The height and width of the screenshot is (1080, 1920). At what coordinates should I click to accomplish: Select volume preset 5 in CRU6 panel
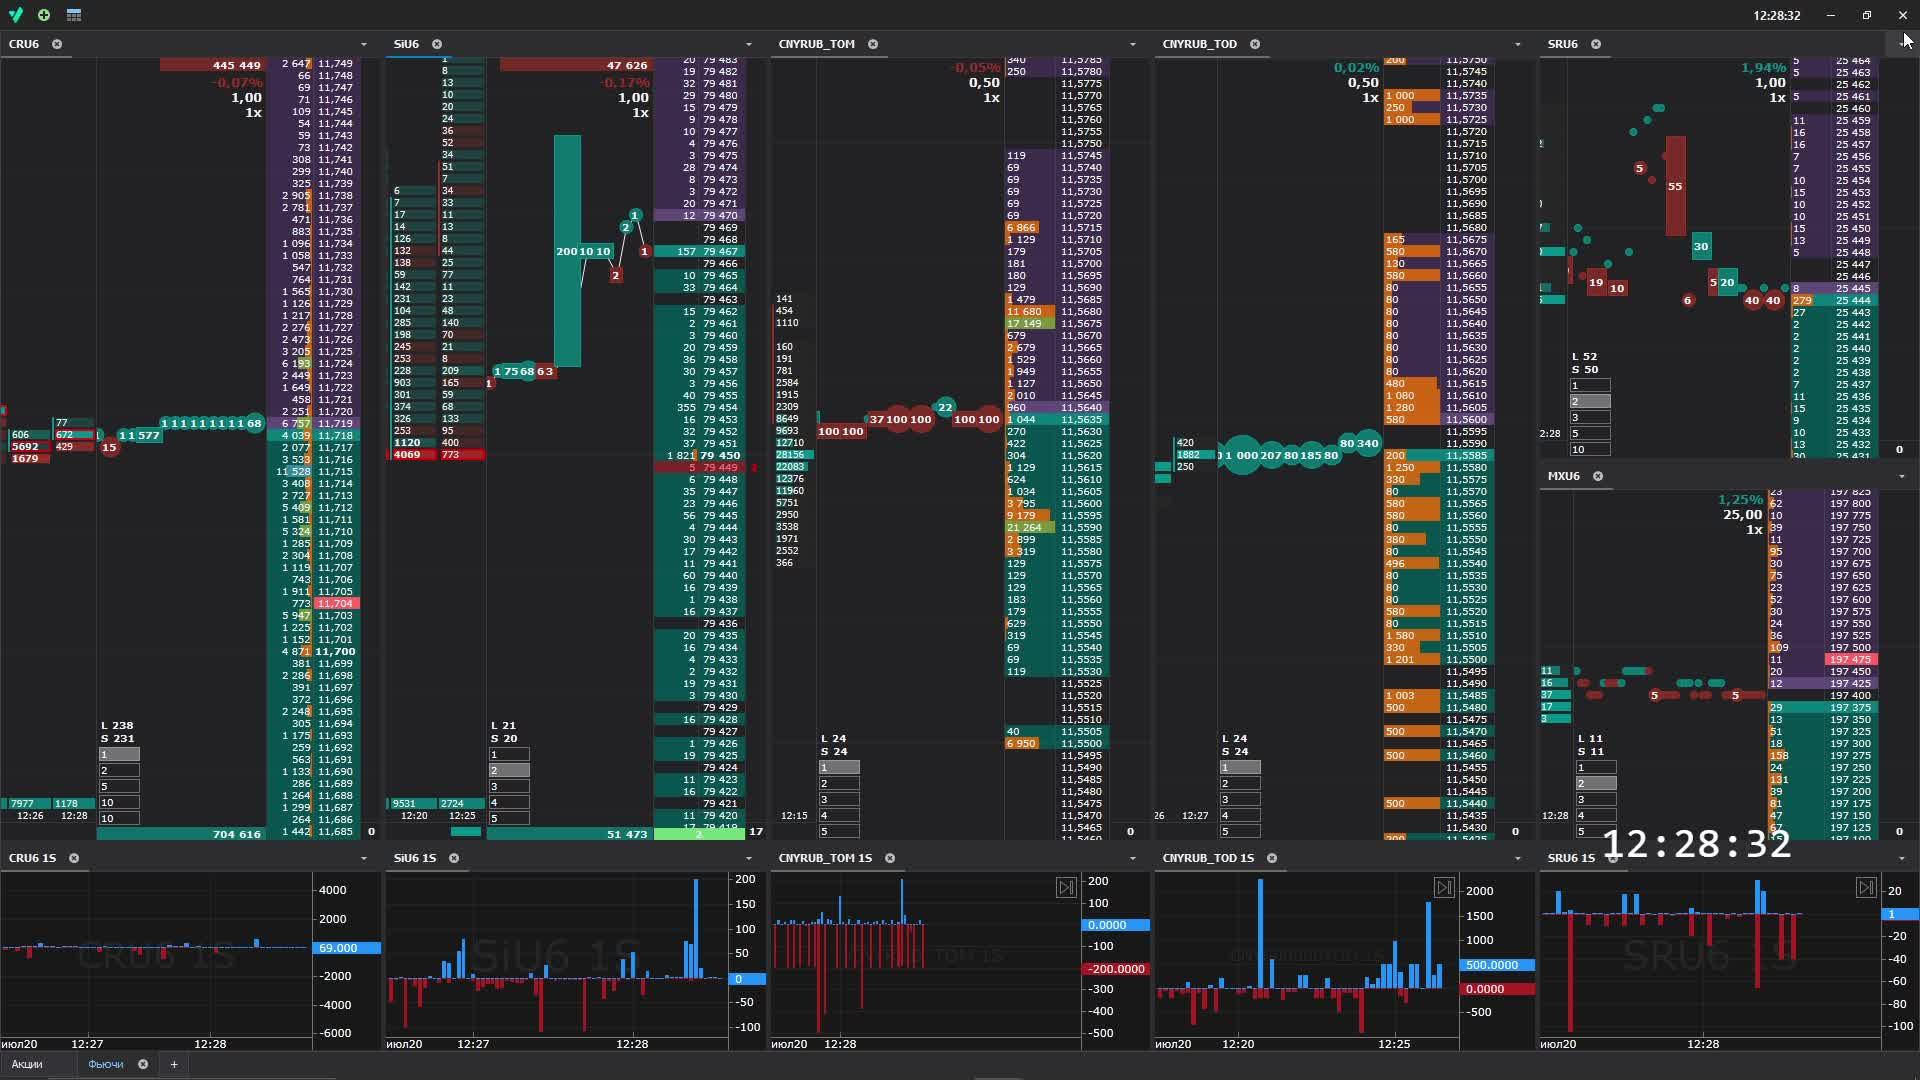click(x=119, y=786)
